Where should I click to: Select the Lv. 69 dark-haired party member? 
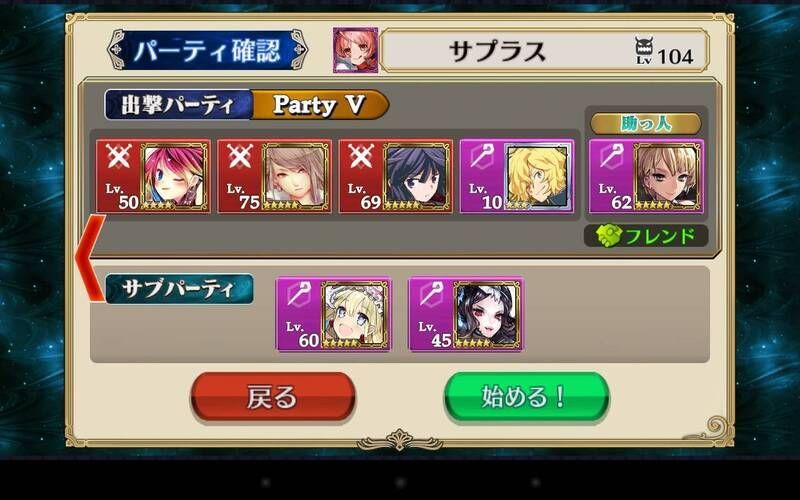(396, 177)
